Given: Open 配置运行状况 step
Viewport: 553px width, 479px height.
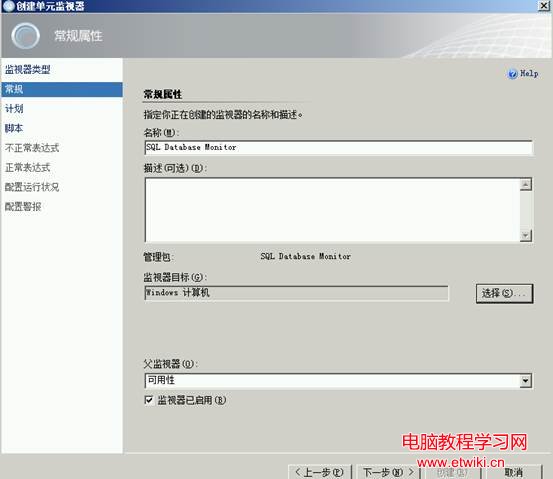Looking at the screenshot, I should [32, 187].
